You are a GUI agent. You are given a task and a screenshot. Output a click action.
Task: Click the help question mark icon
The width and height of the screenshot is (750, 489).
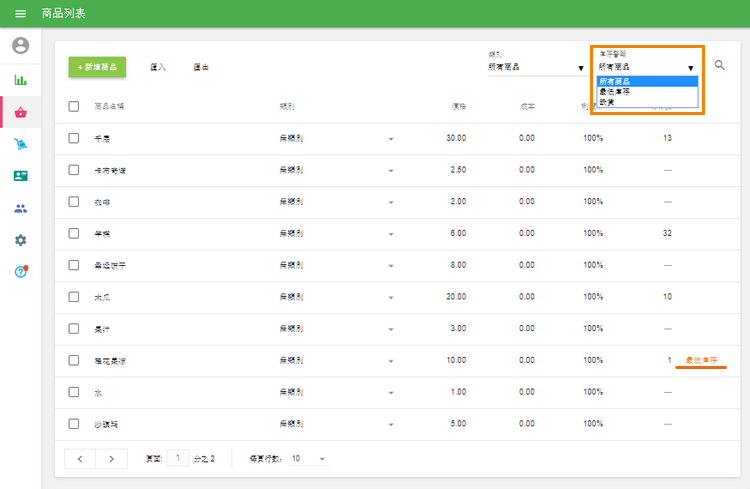click(20, 272)
